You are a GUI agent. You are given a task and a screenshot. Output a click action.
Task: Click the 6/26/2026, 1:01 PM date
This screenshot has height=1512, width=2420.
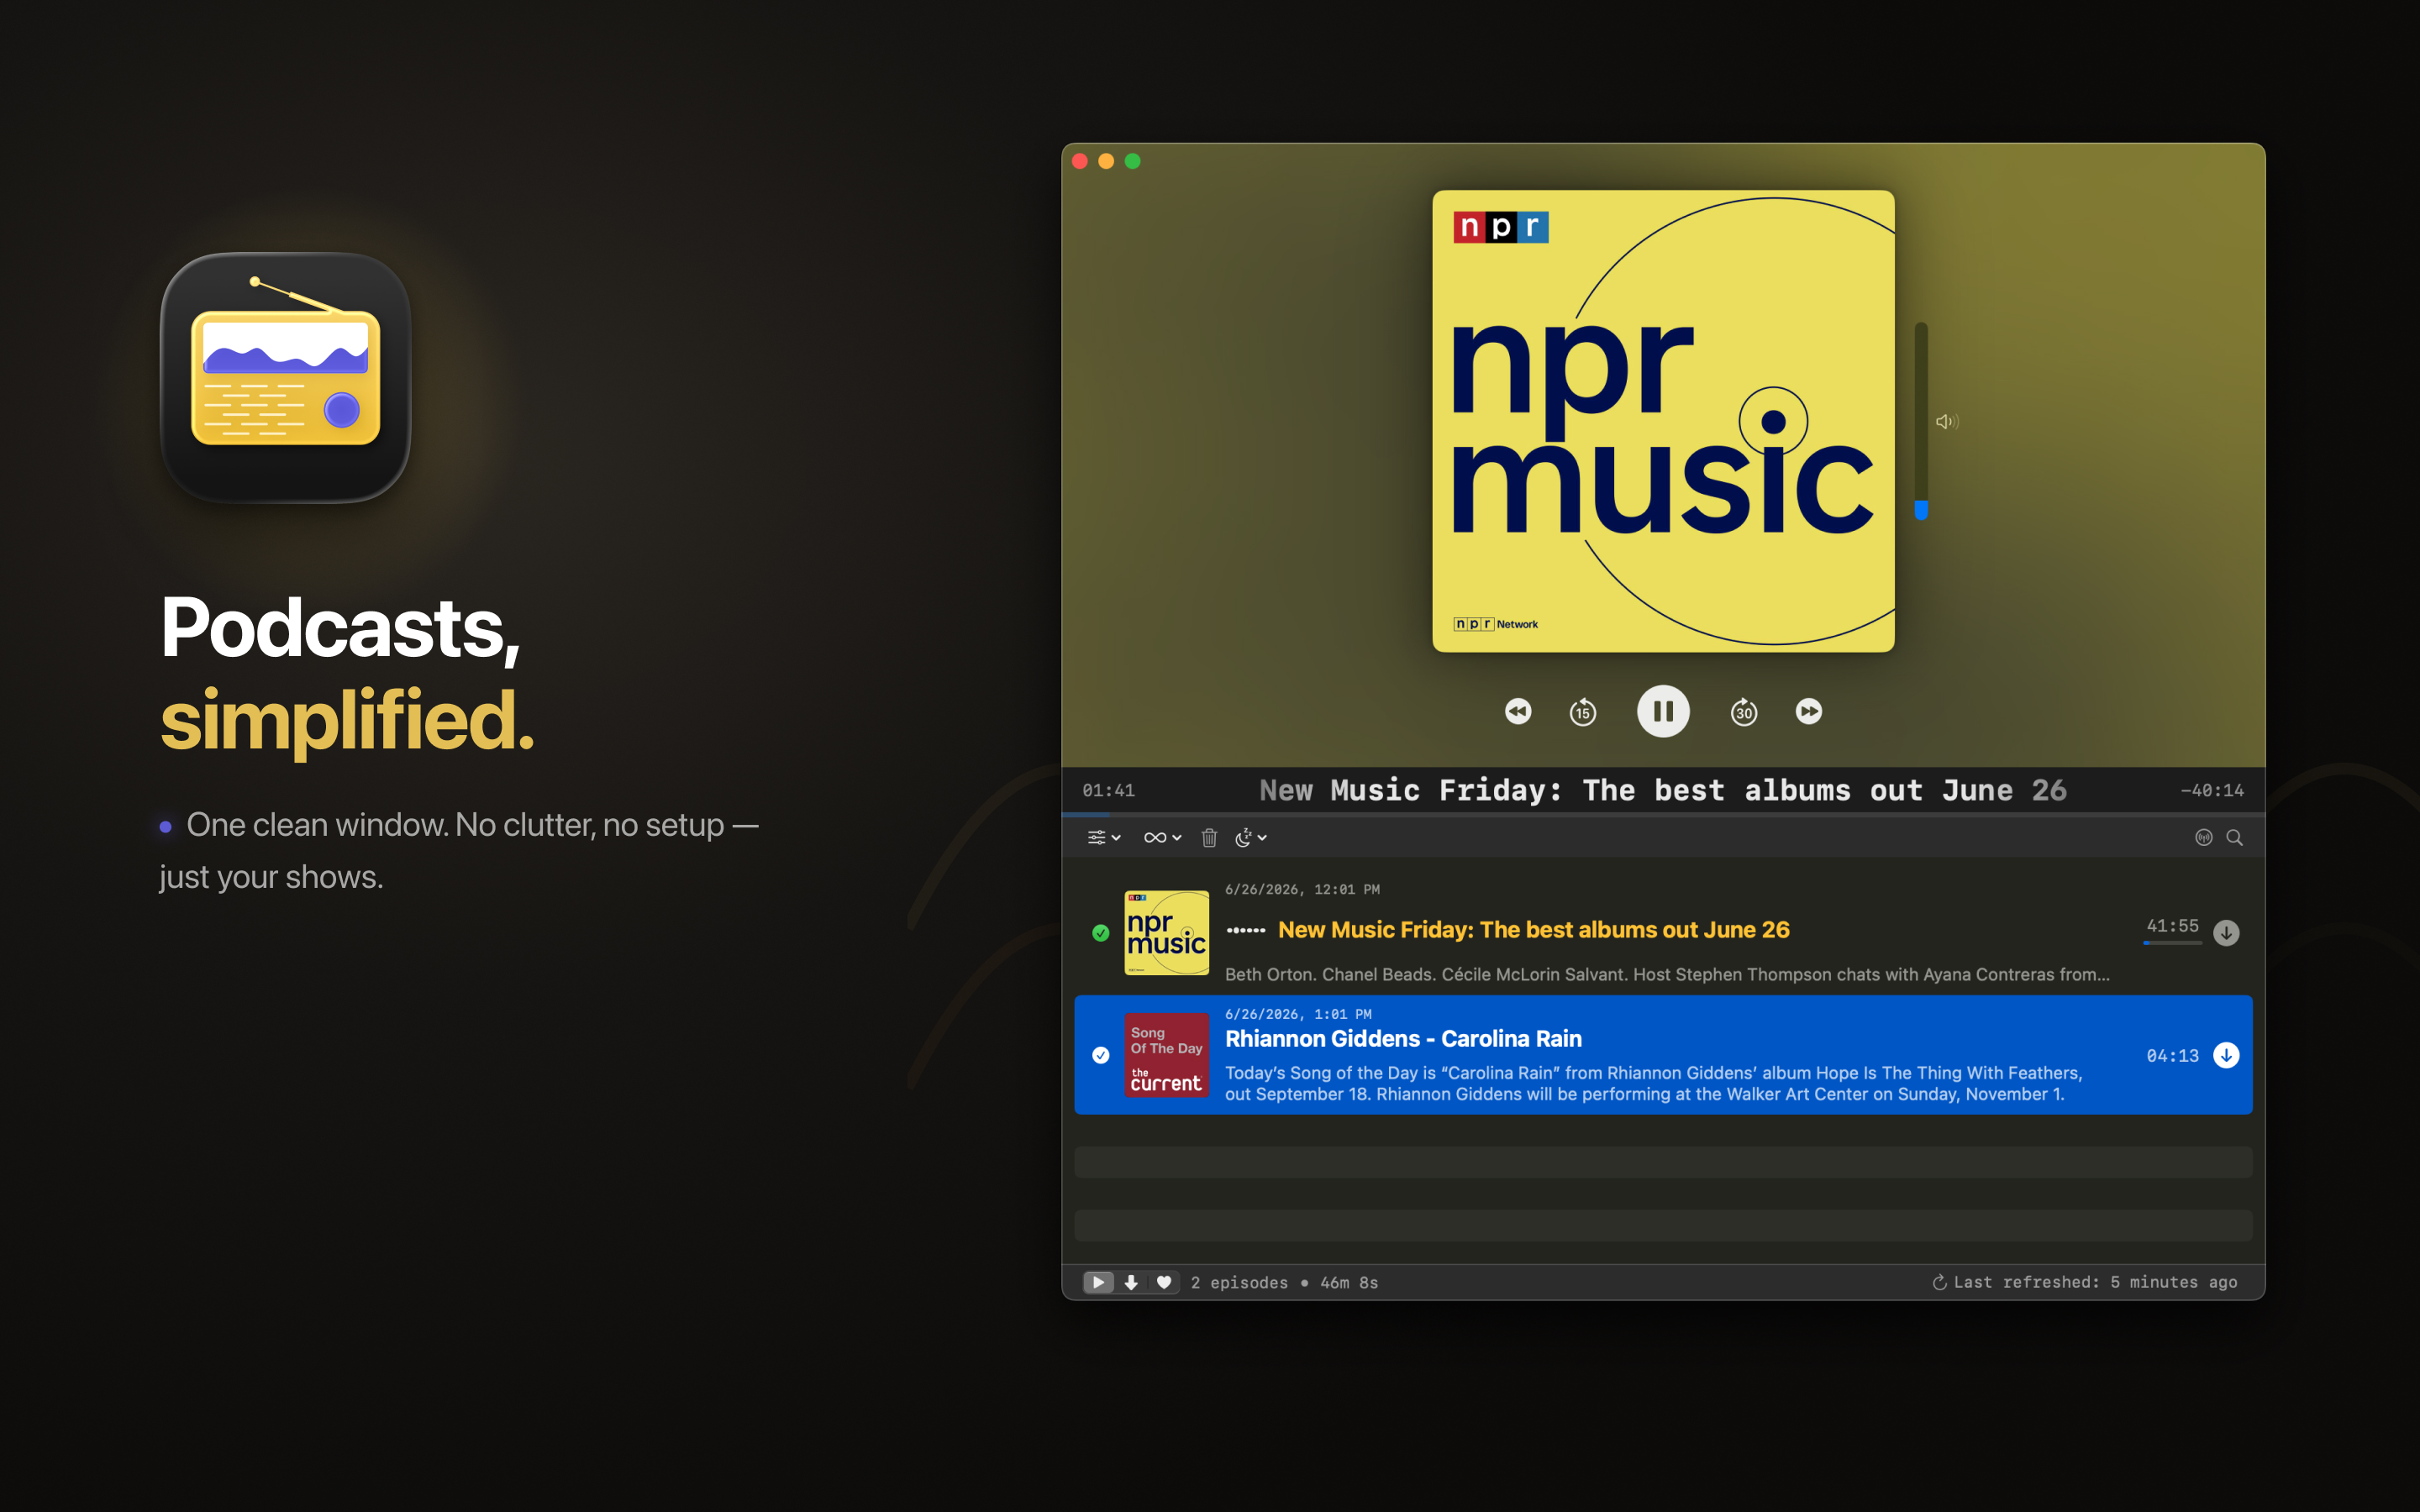point(1298,1014)
